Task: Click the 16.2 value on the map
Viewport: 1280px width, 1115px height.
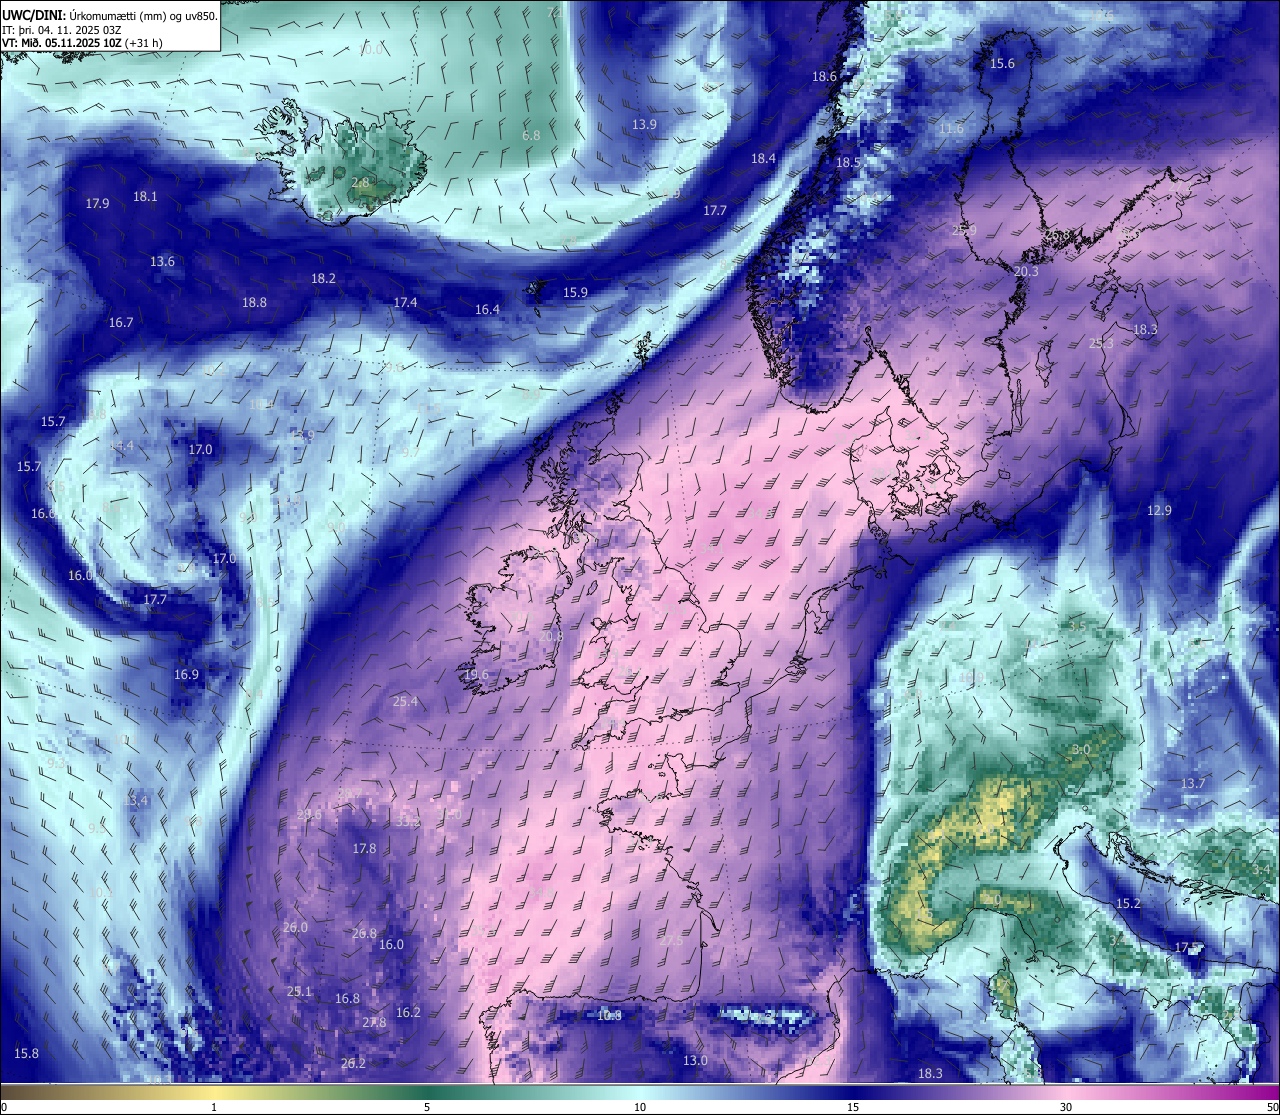Action: (x=408, y=1013)
